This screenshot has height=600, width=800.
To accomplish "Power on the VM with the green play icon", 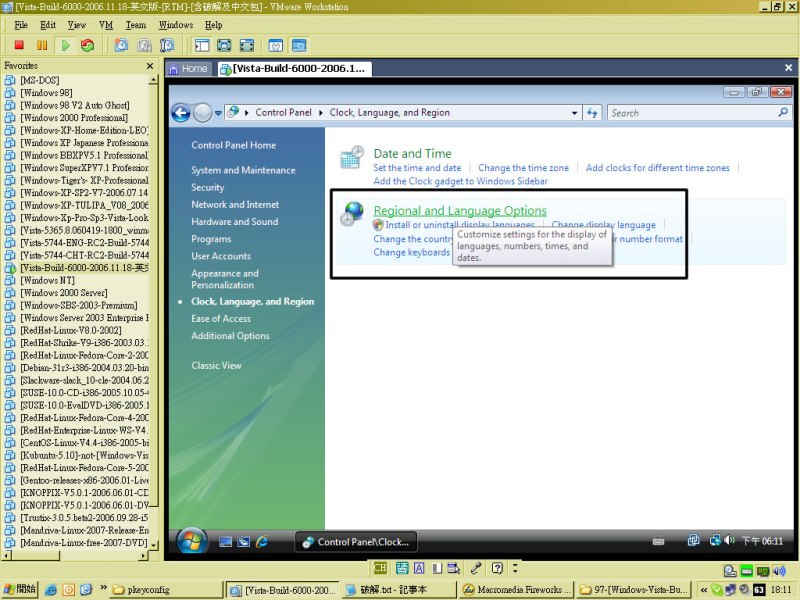I will (65, 45).
